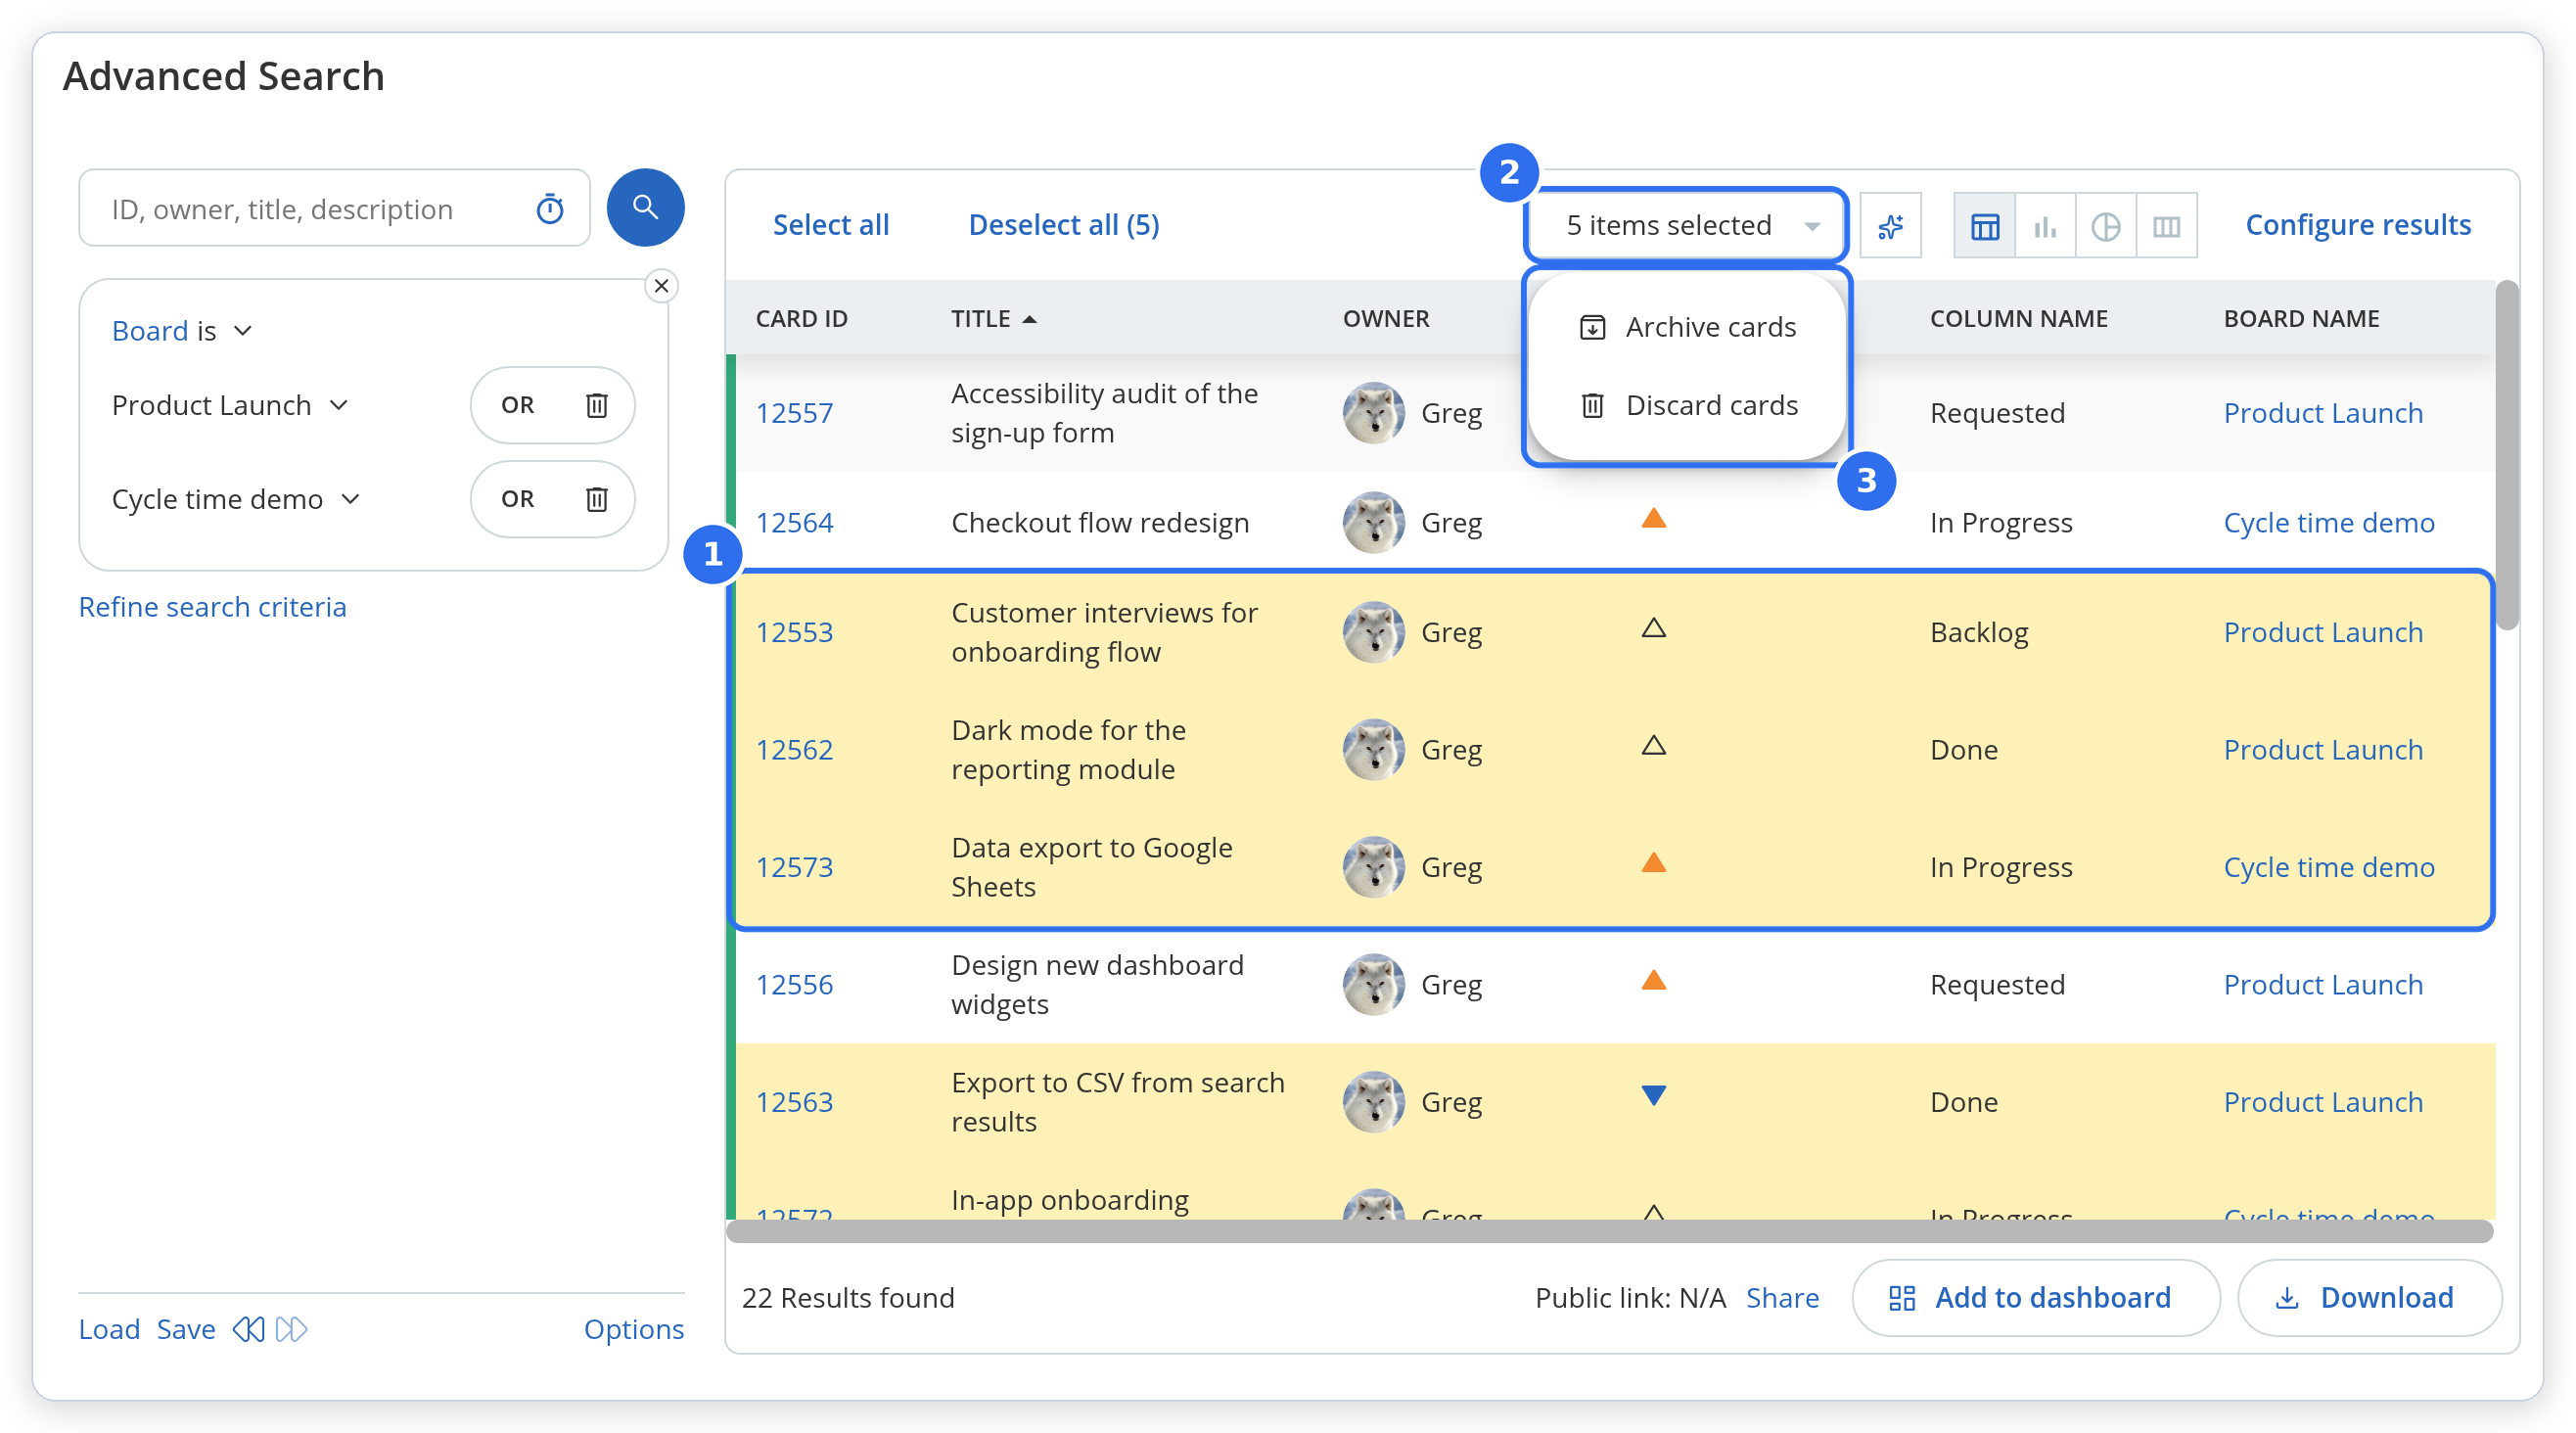Click the CARD ID column header
The height and width of the screenshot is (1433, 2576).
point(801,319)
